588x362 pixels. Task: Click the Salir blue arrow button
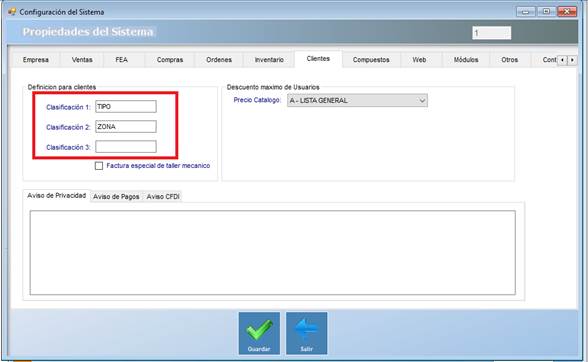[x=306, y=333]
